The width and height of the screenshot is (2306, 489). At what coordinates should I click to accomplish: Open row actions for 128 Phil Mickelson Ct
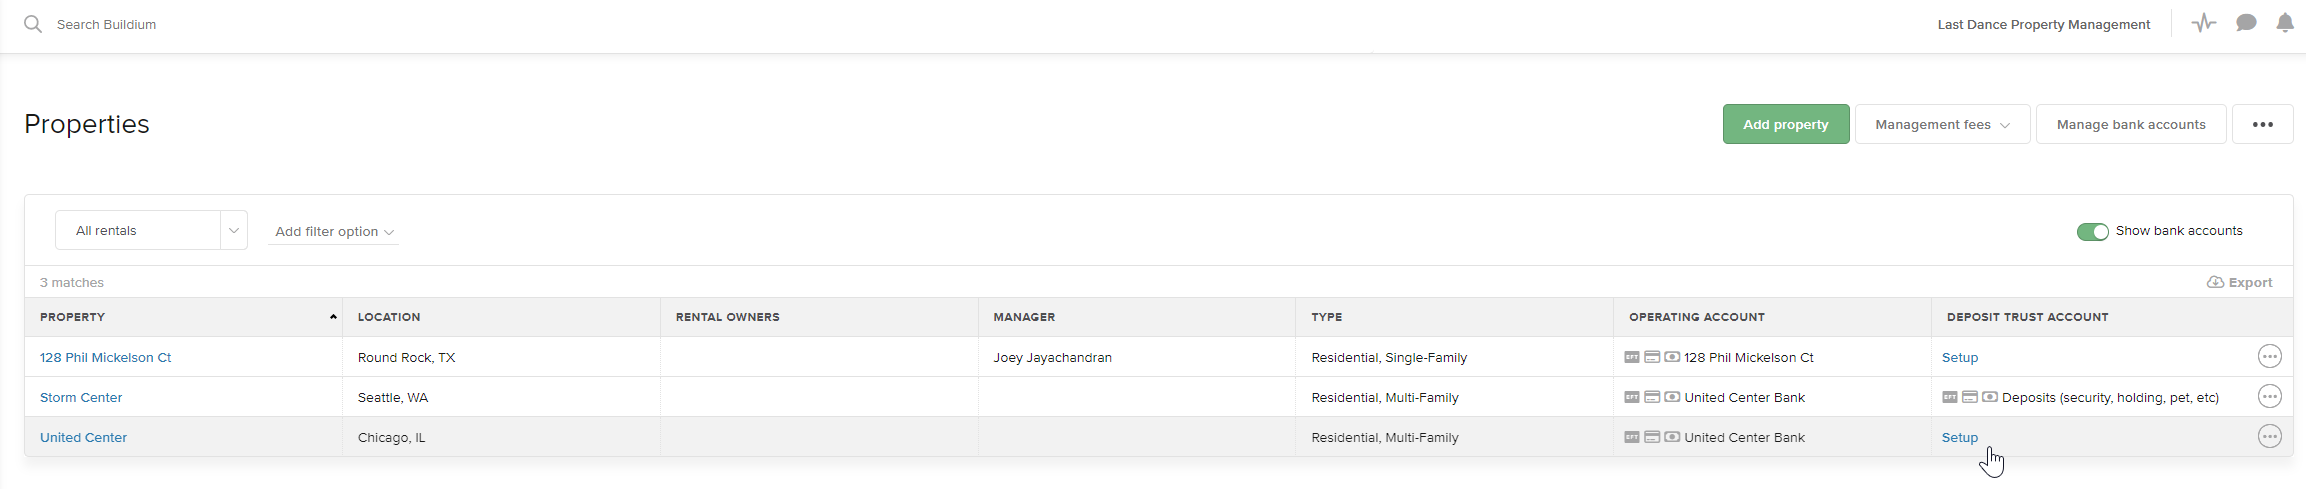(x=2270, y=357)
